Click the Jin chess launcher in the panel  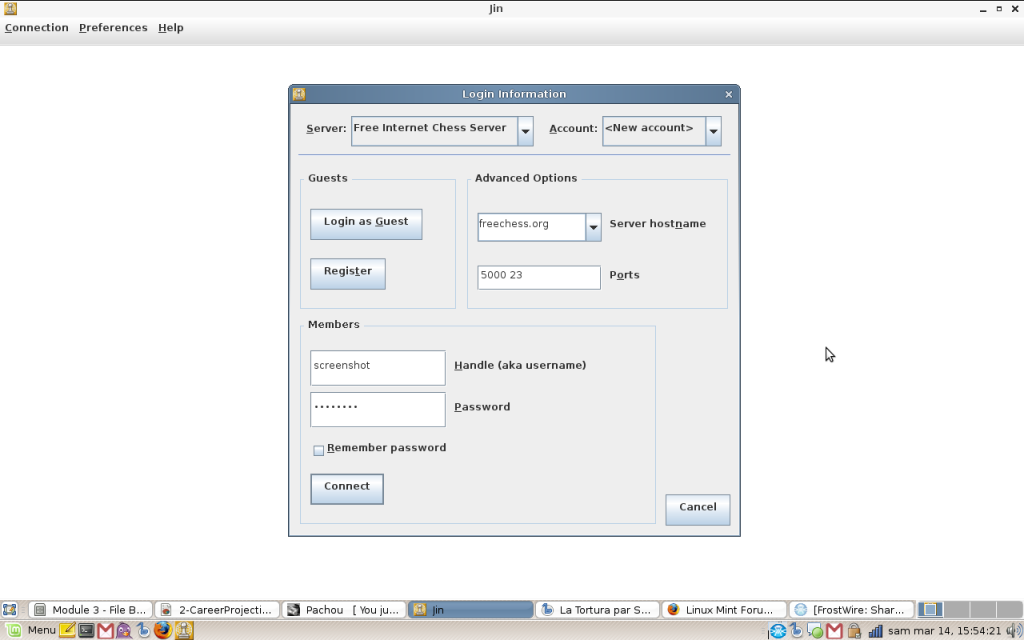pos(184,630)
